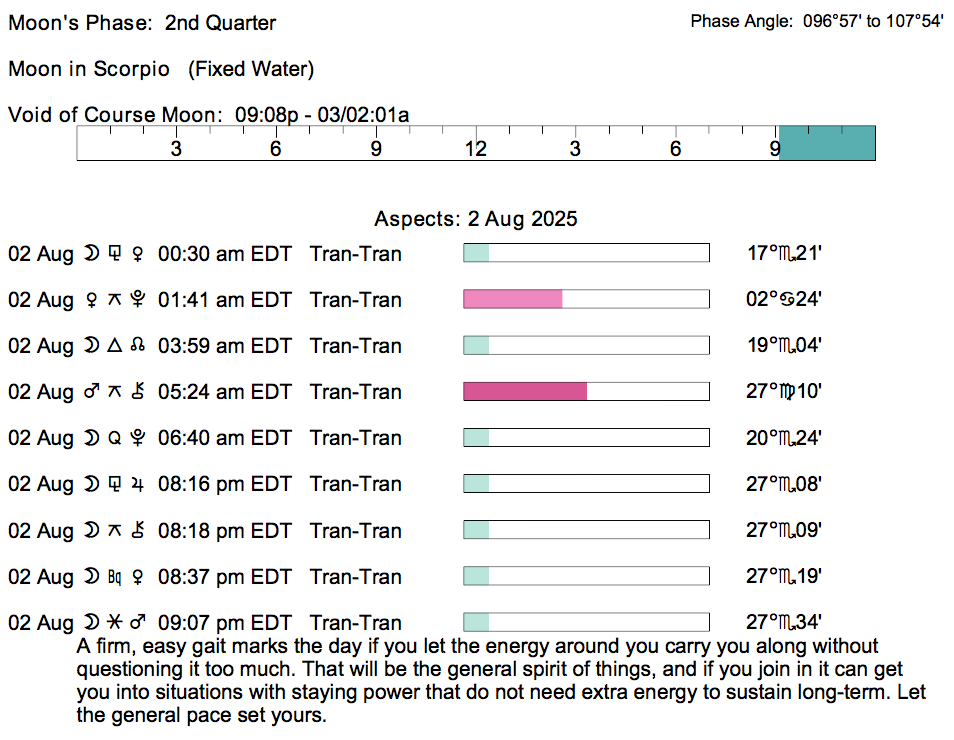Click Moon quincunx Chiron glyphs at 08:18 pm
Image resolution: width=954 pixels, height=740 pixels.
click(115, 530)
